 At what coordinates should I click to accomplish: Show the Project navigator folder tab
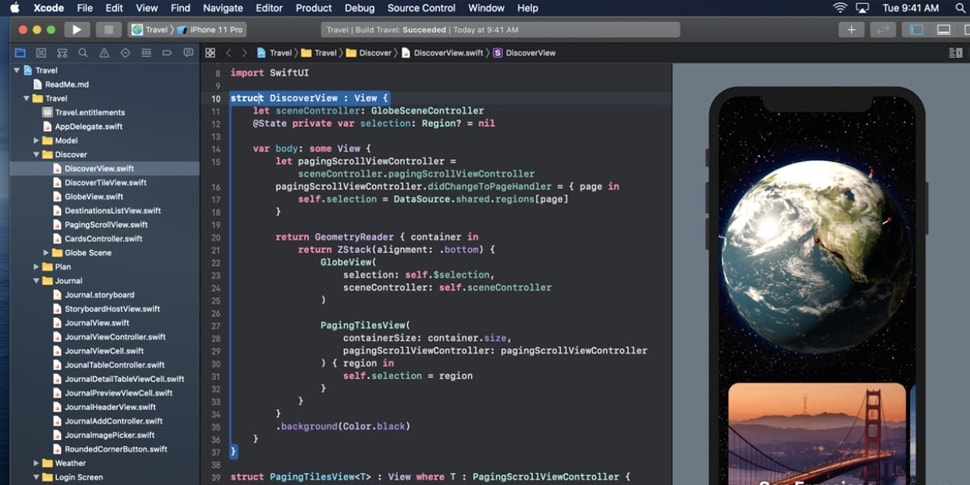click(20, 53)
